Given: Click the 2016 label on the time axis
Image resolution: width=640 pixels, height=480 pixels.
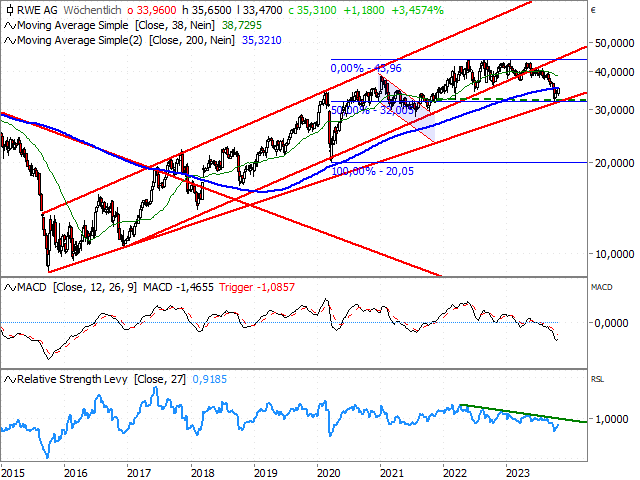Looking at the screenshot, I should (76, 473).
